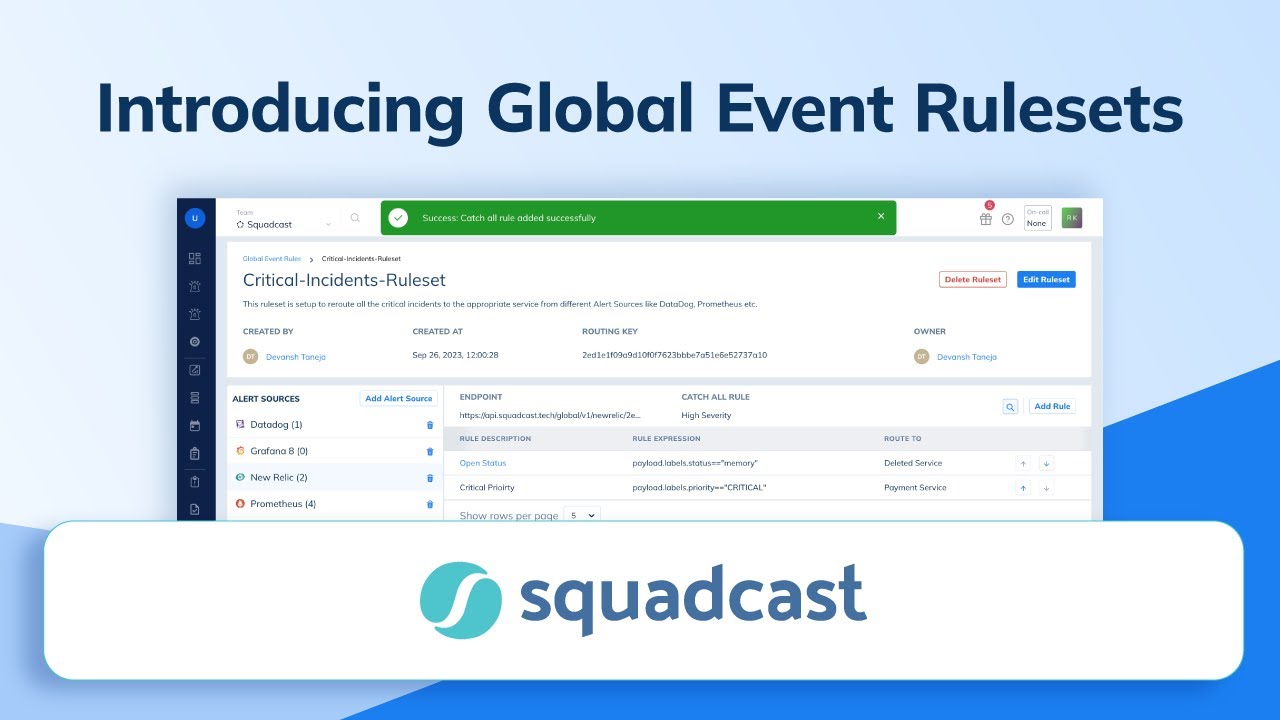Move the Critical Prioirty rule up

coord(1023,488)
